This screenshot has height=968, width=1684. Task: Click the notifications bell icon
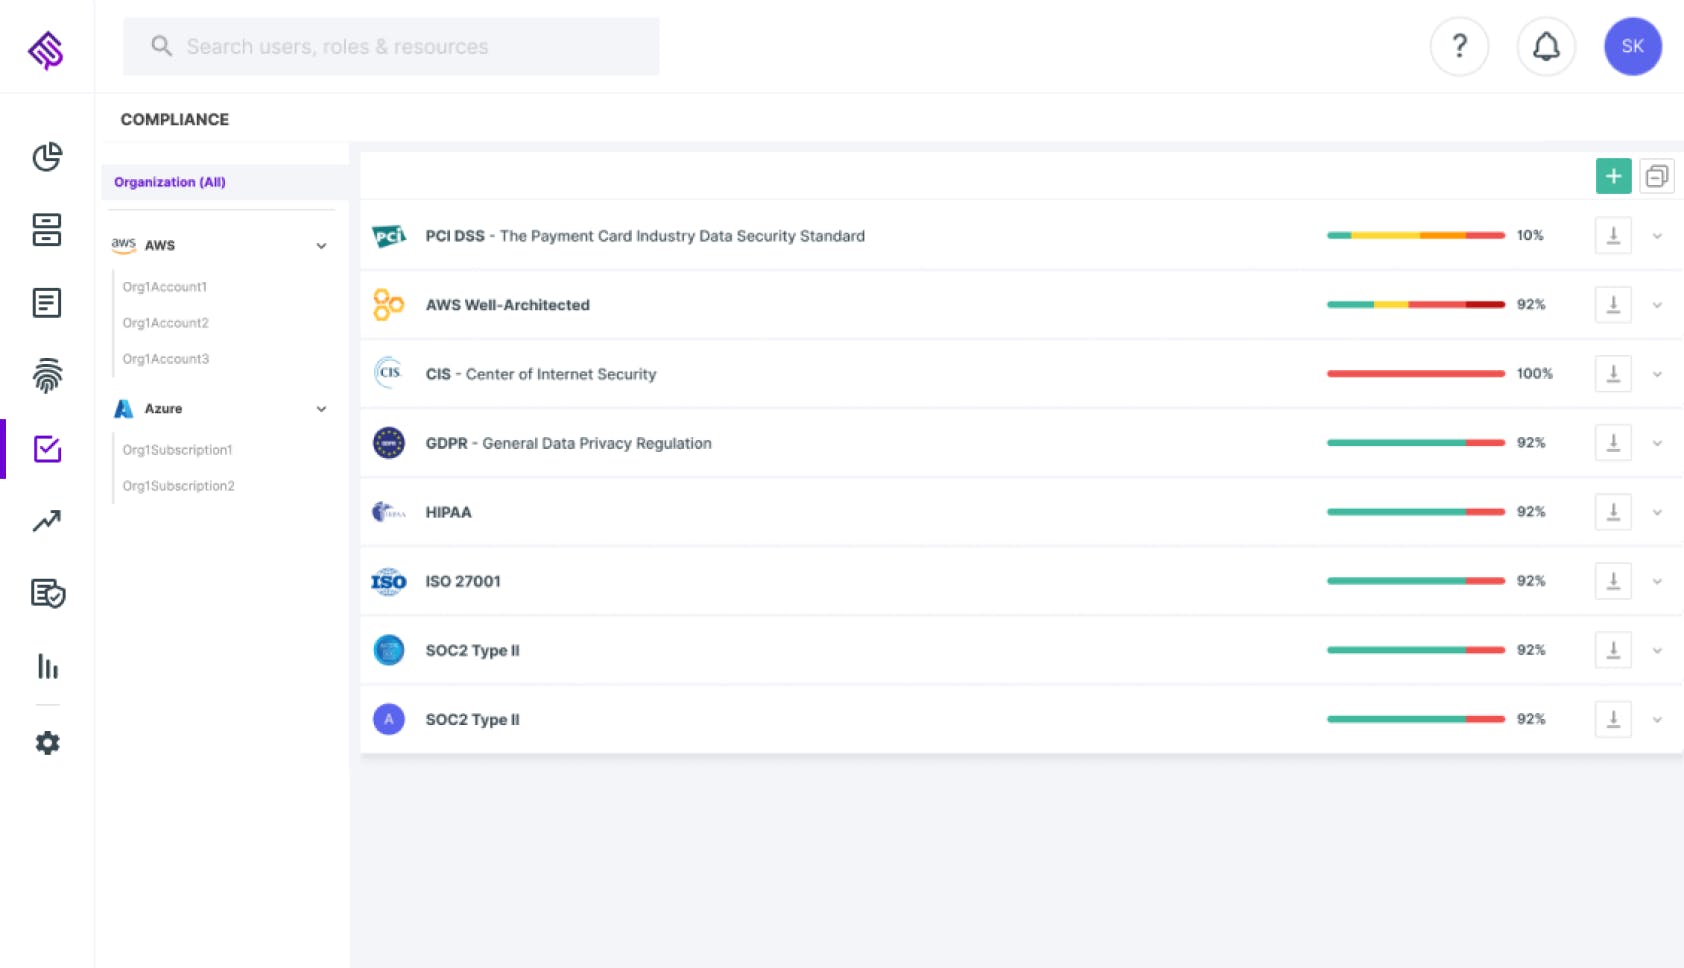tap(1546, 47)
